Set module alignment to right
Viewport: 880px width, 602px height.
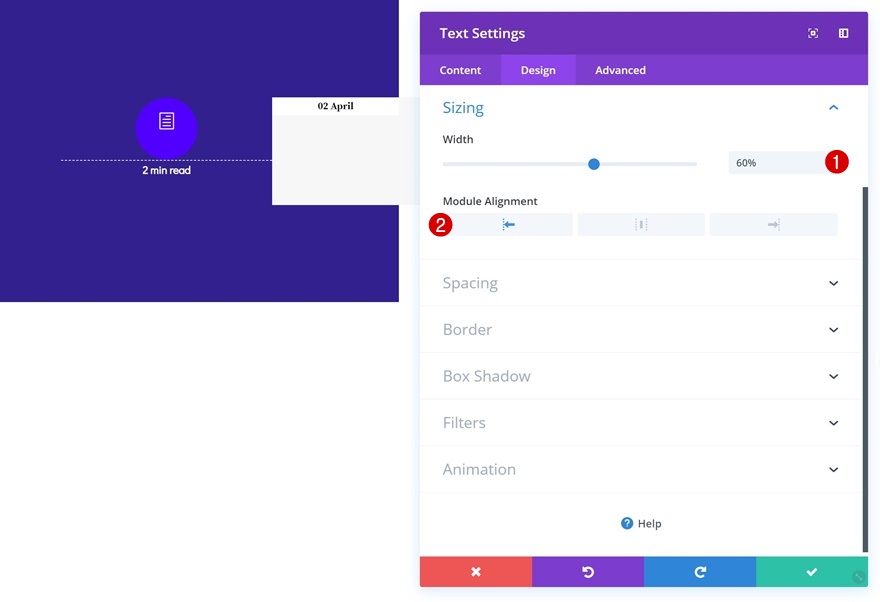point(773,224)
